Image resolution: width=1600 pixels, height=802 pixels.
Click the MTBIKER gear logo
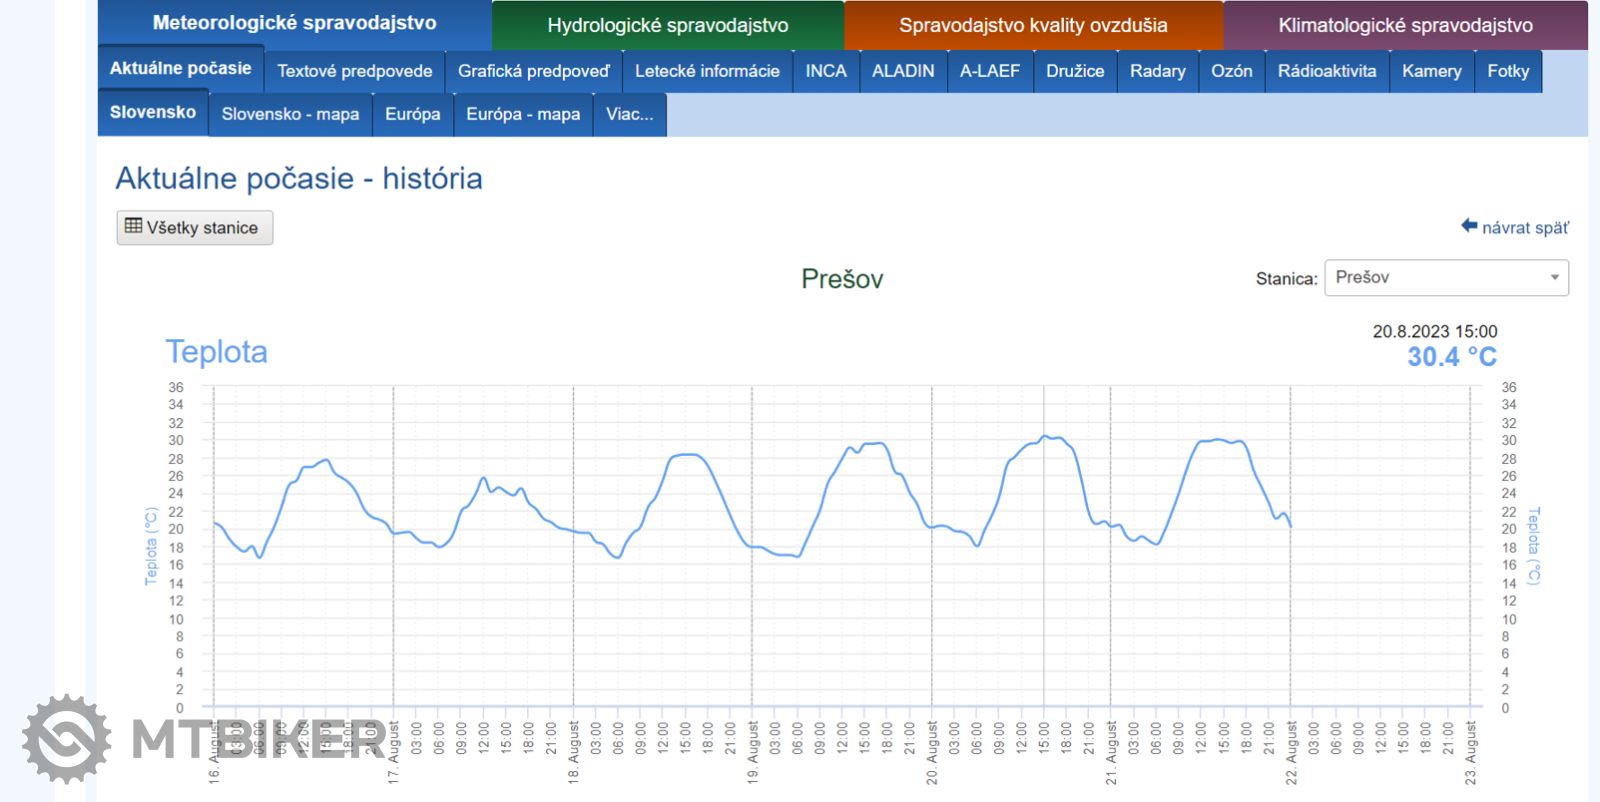[66, 739]
